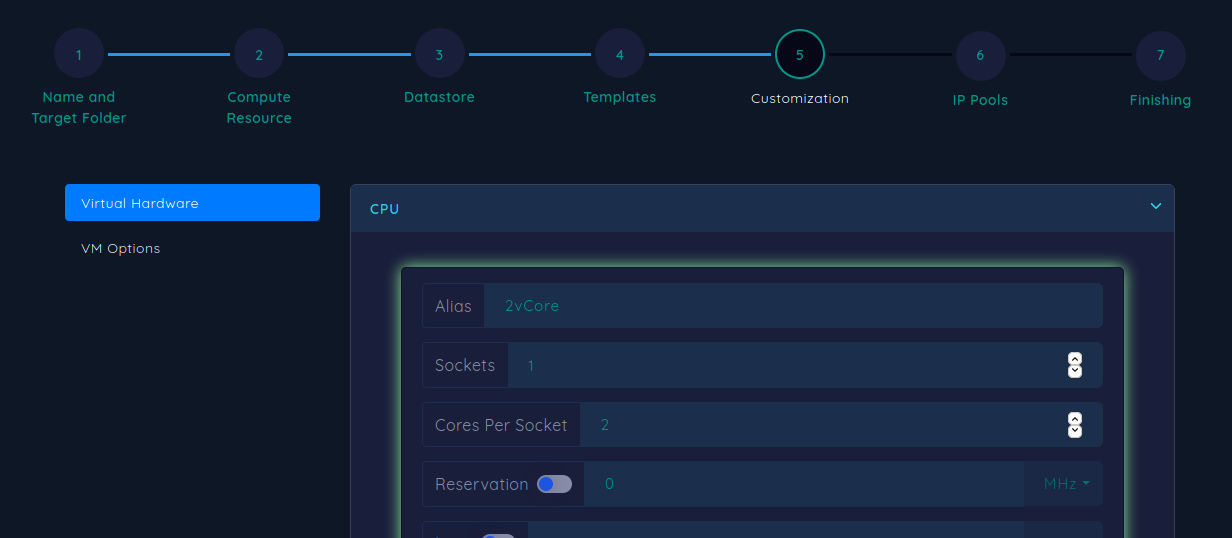This screenshot has height=538, width=1232.
Task: Open the MHz unit dropdown
Action: [1065, 484]
